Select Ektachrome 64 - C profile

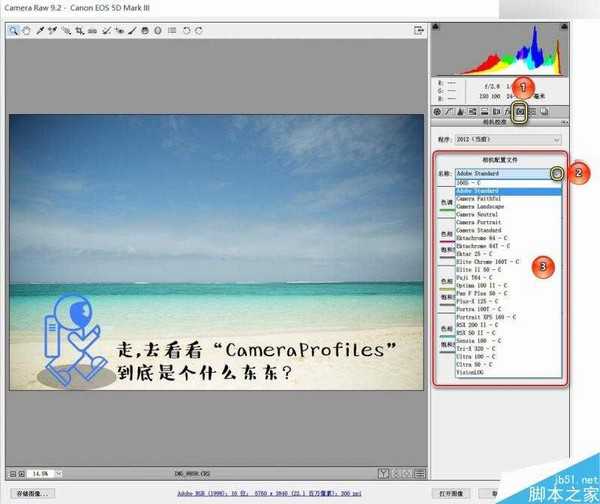[x=509, y=238]
